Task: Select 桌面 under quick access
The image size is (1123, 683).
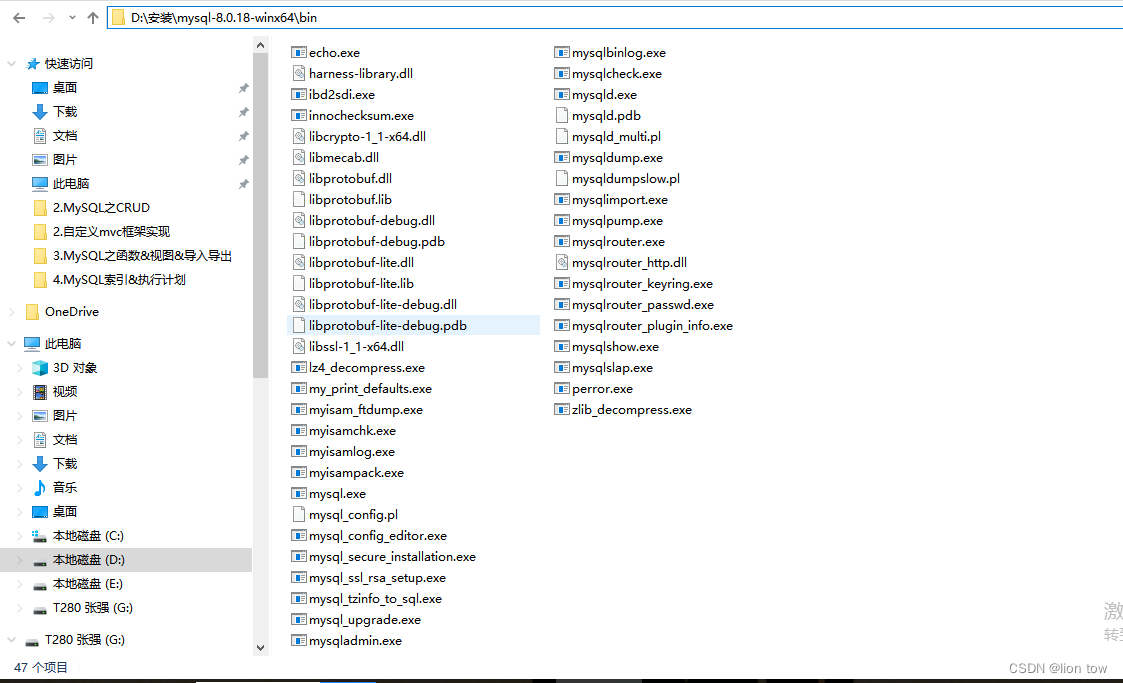Action: pos(64,87)
